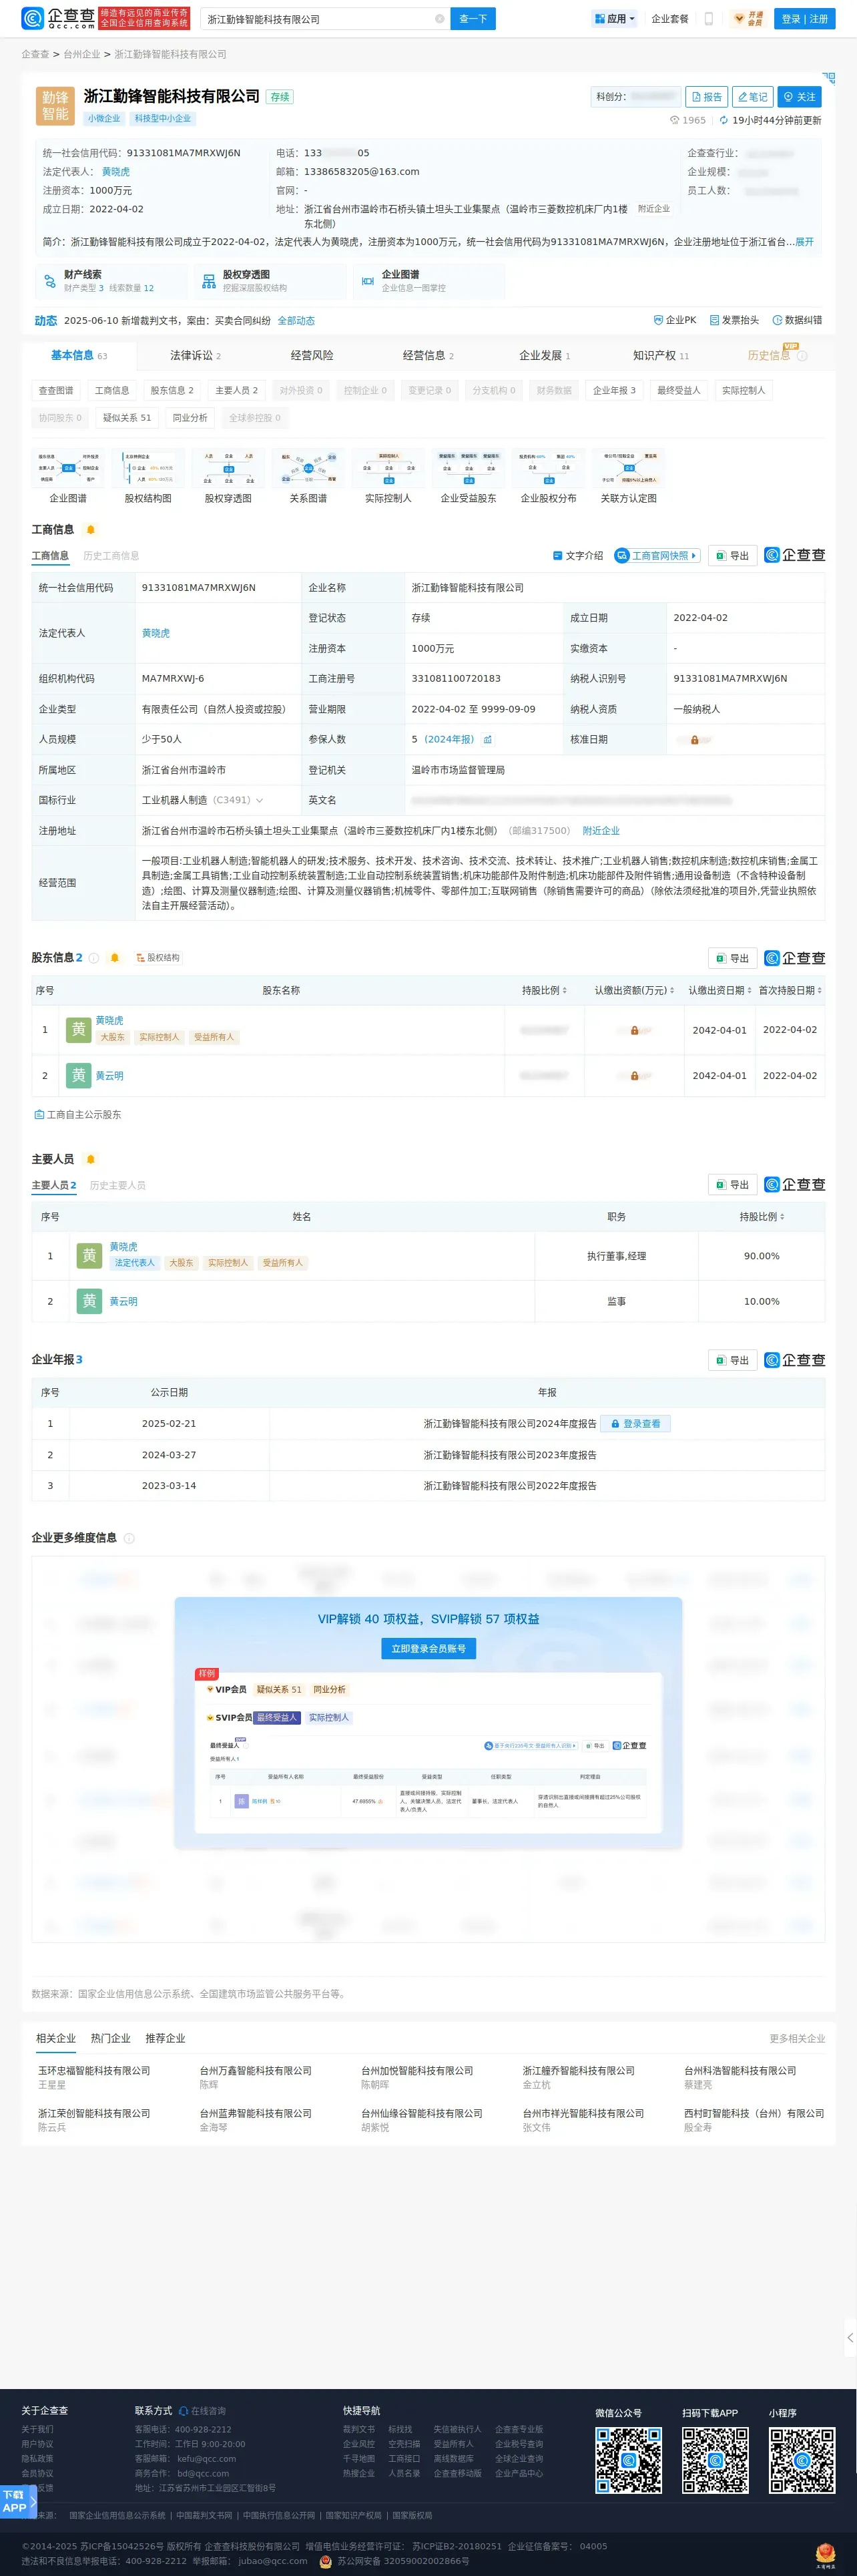Screen dimensions: 857x2576
Task: Switch to the 法律诉讼 tab
Action: (195, 356)
